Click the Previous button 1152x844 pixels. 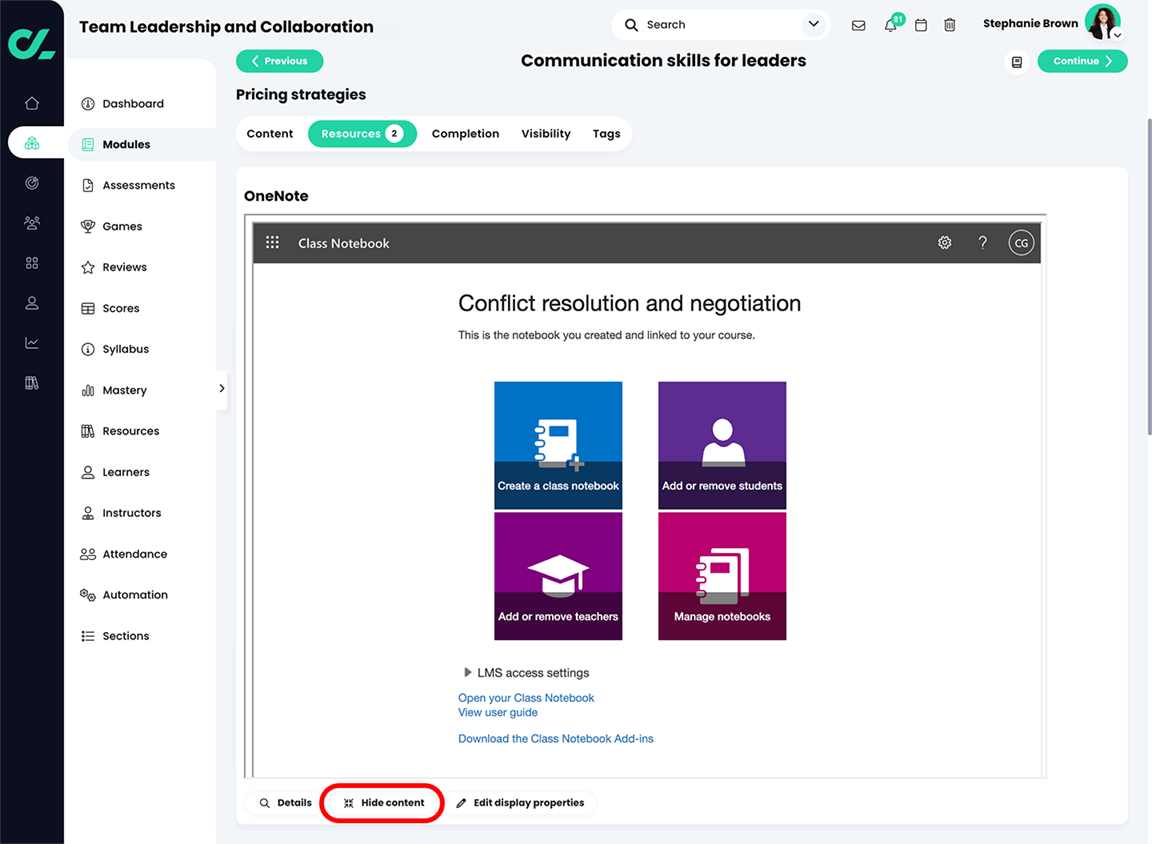279,61
